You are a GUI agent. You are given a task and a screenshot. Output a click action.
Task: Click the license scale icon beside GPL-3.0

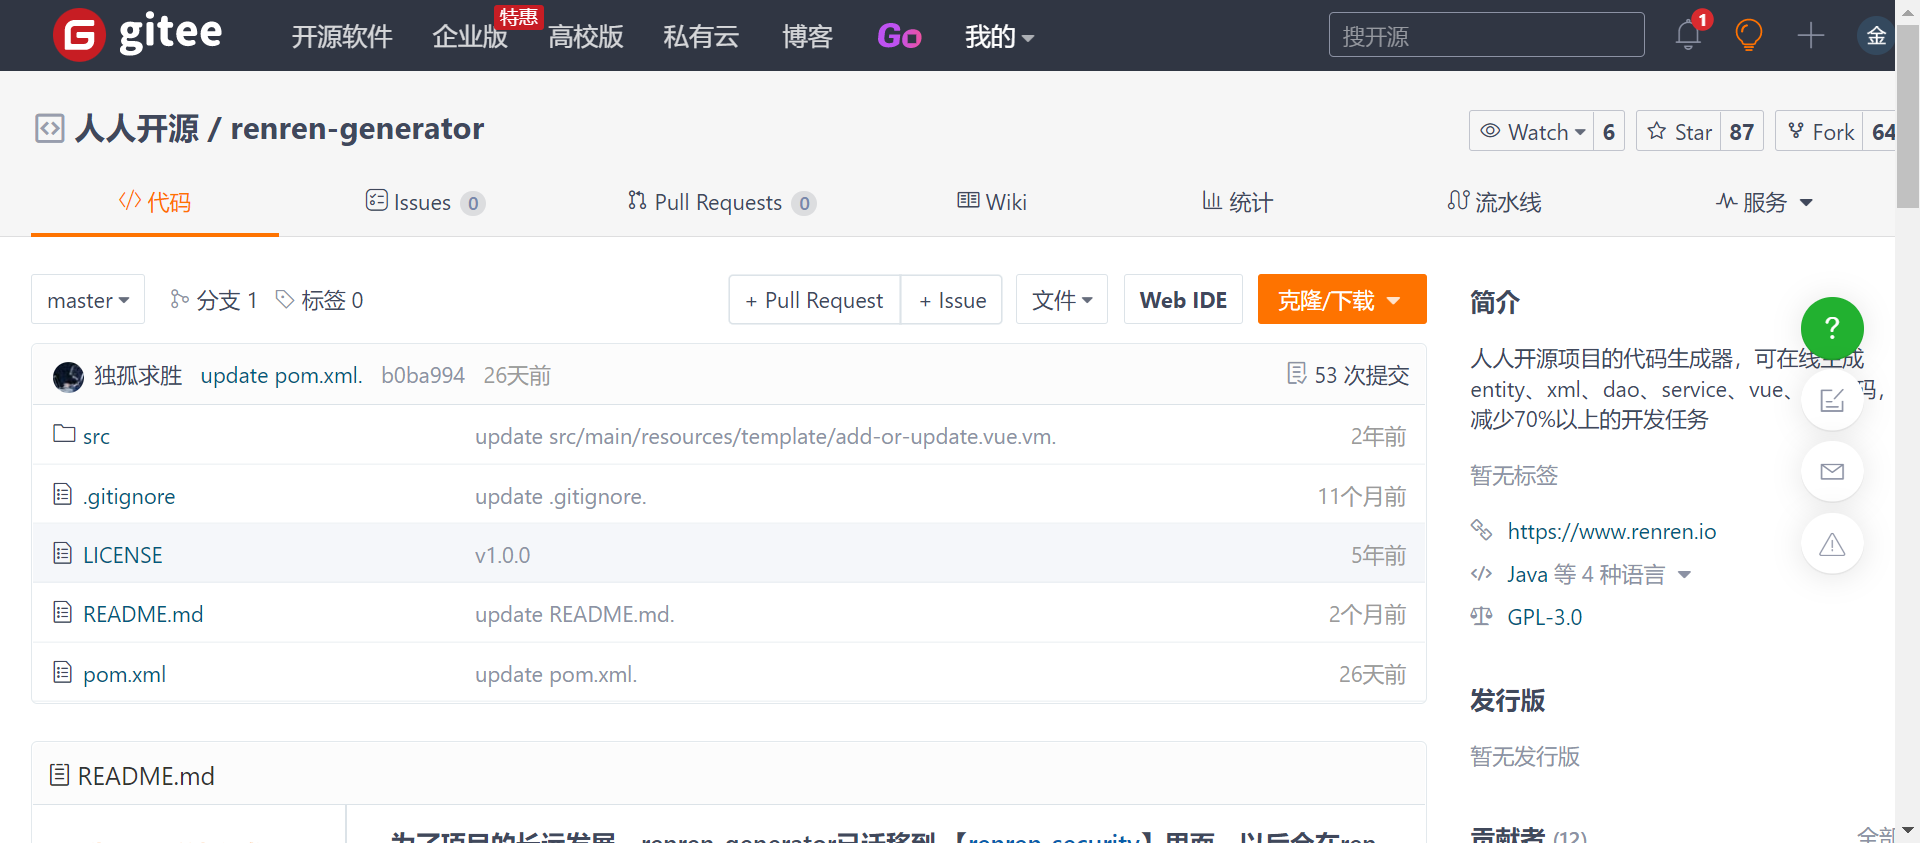point(1481,616)
